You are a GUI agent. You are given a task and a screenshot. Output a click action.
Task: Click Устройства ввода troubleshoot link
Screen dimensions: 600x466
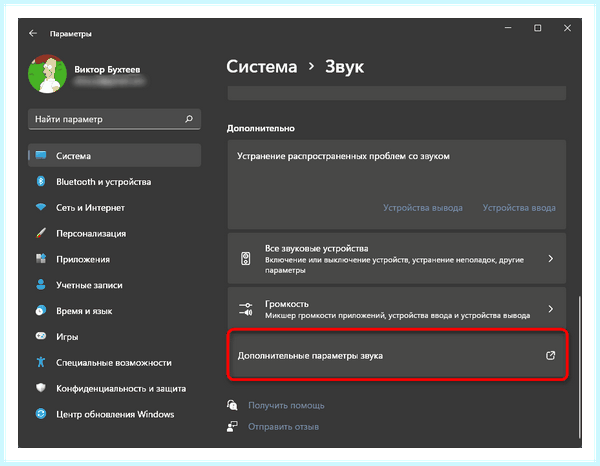(519, 208)
